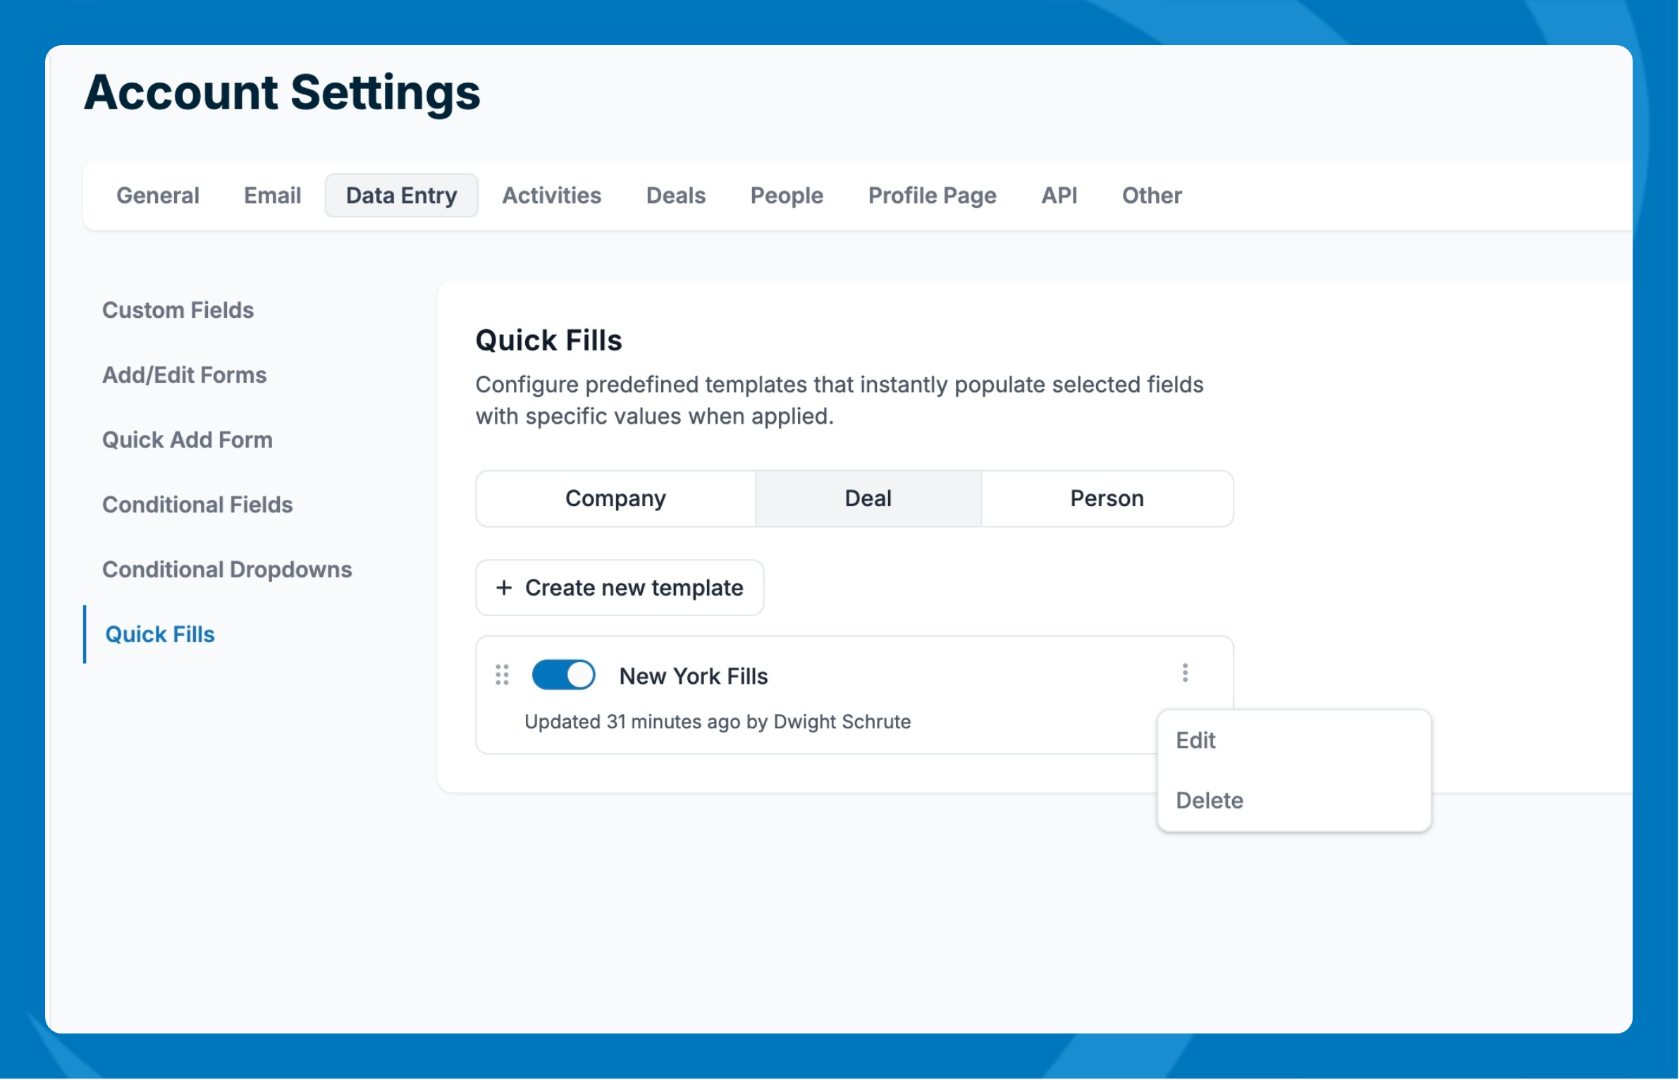Click the drag handle beside New York Fills
The width and height of the screenshot is (1679, 1080).
[502, 675]
